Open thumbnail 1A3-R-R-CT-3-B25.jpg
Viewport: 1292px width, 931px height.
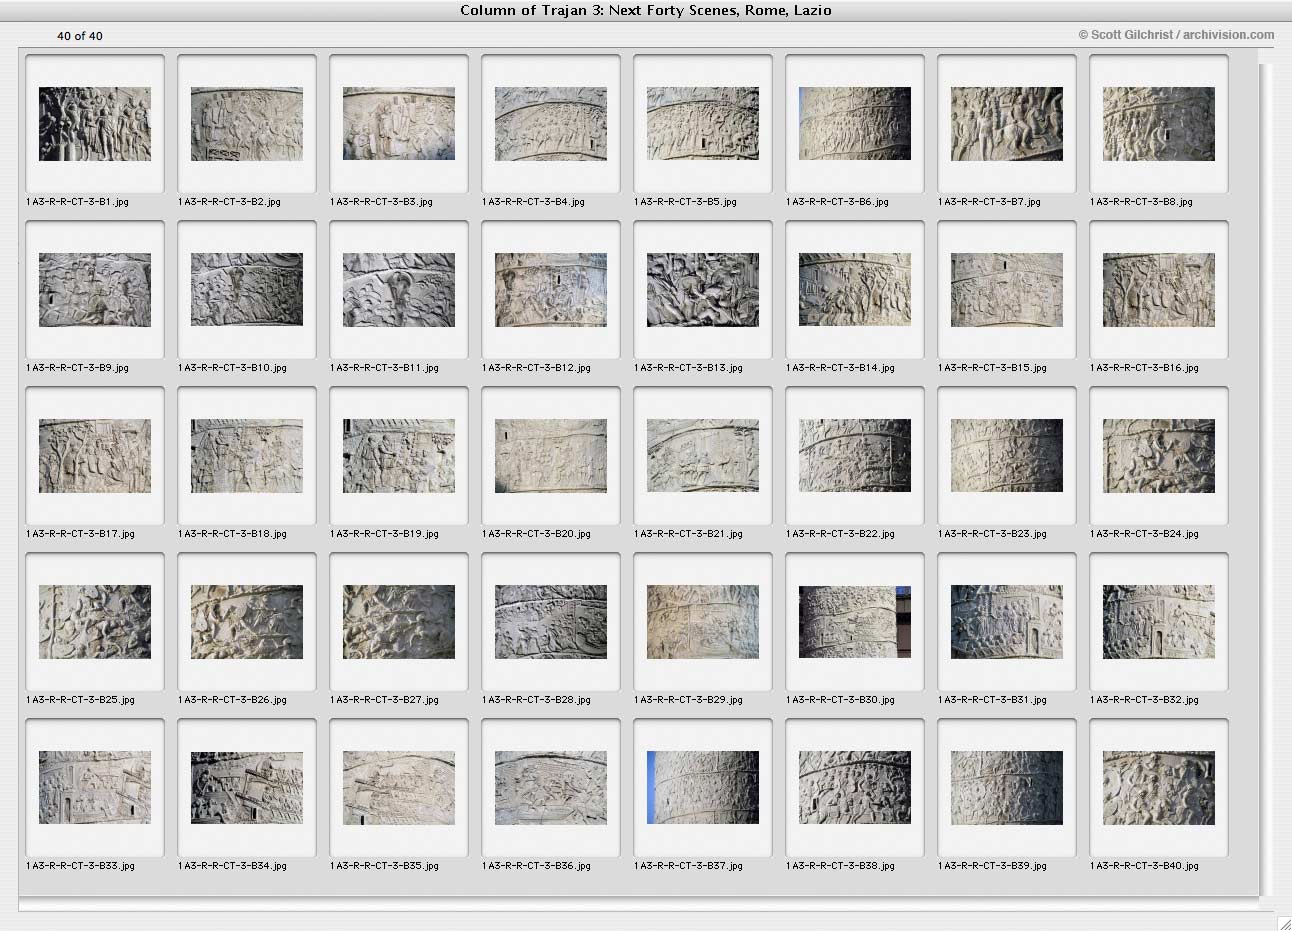click(95, 622)
